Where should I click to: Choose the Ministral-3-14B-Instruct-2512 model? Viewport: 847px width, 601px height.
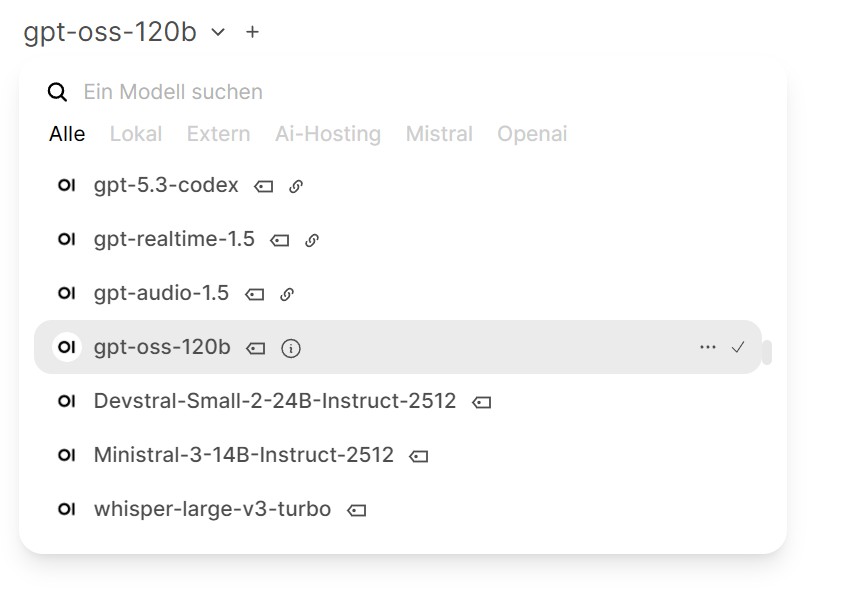(x=243, y=455)
